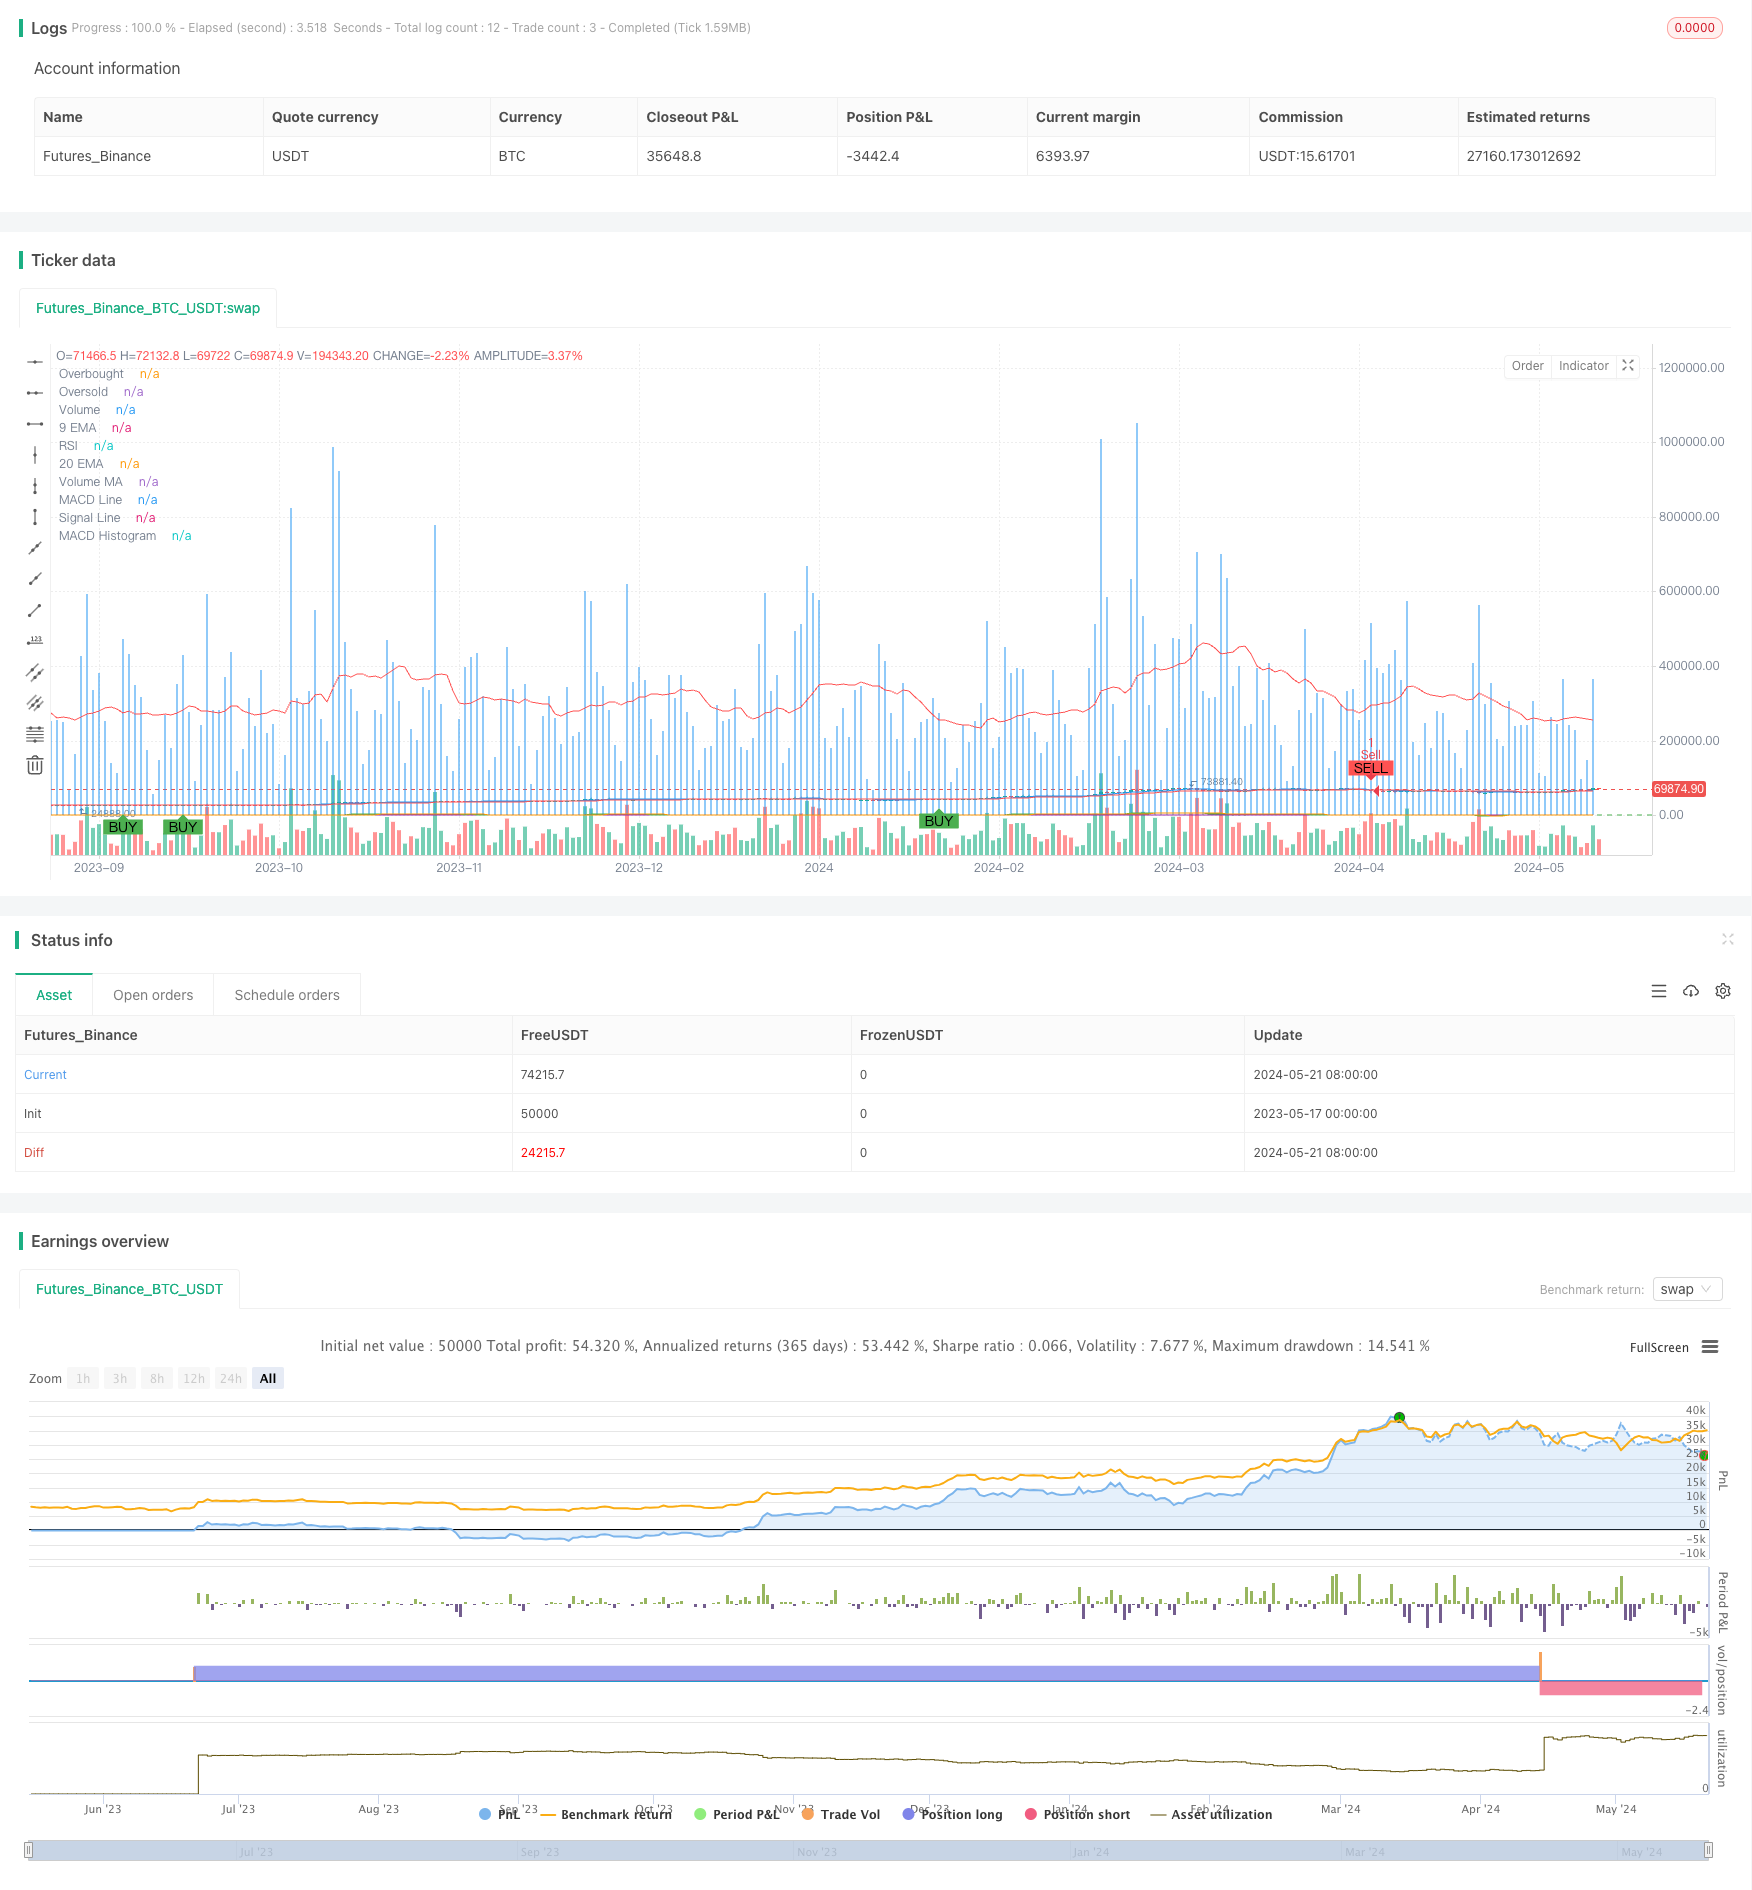Click the cloud download icon in Status info

pyautogui.click(x=1691, y=991)
